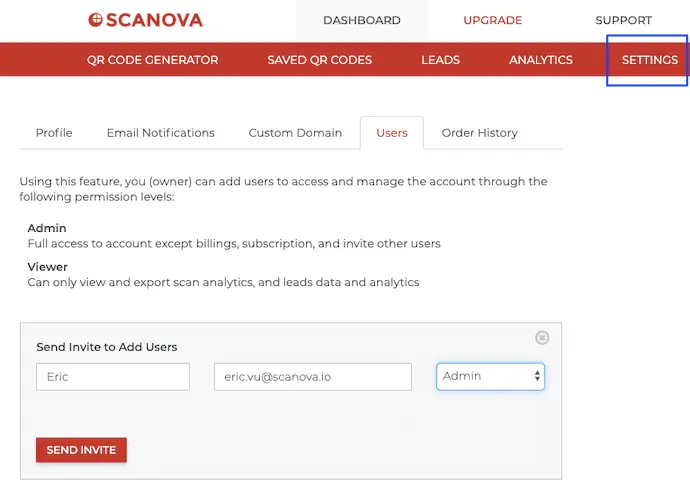Click text 'Can only view and export scan analytics'

tap(141, 282)
